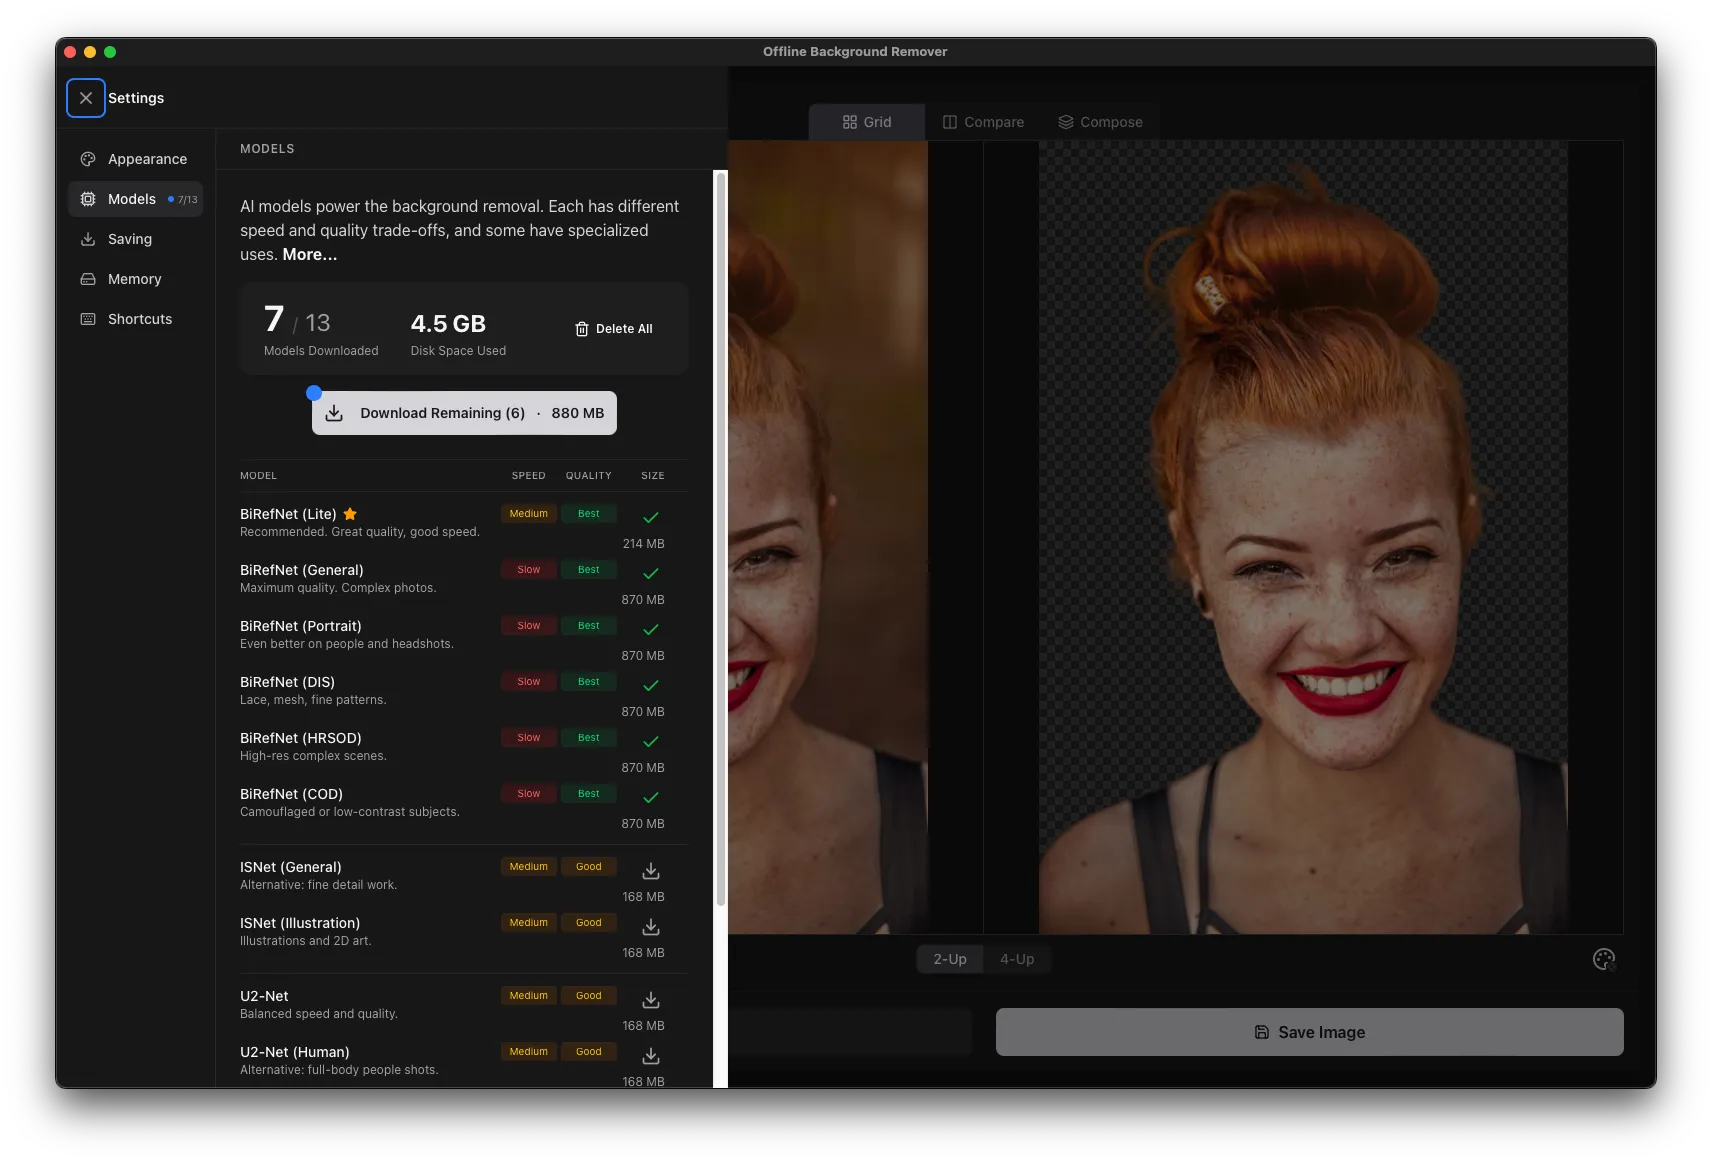
Task: Open the Saving section download-tray icon
Action: pyautogui.click(x=89, y=239)
